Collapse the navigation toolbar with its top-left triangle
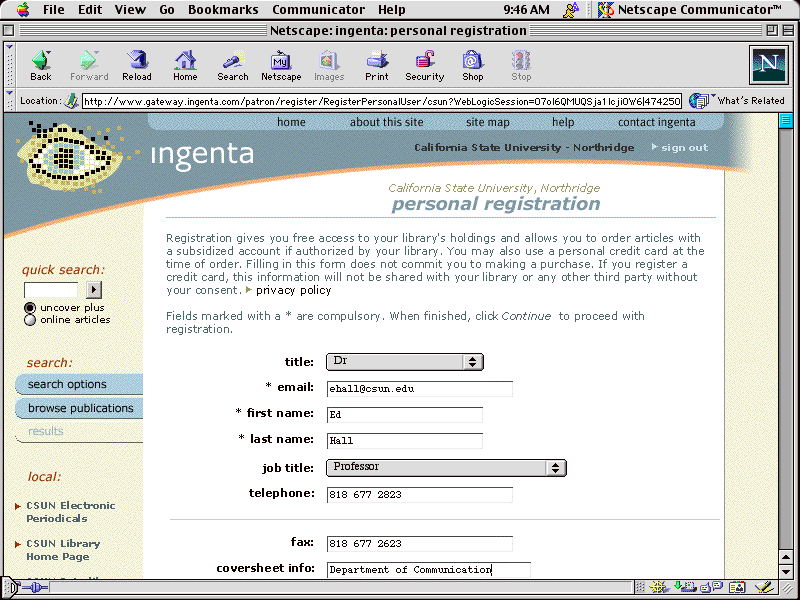The width and height of the screenshot is (800, 600). pyautogui.click(x=9, y=47)
